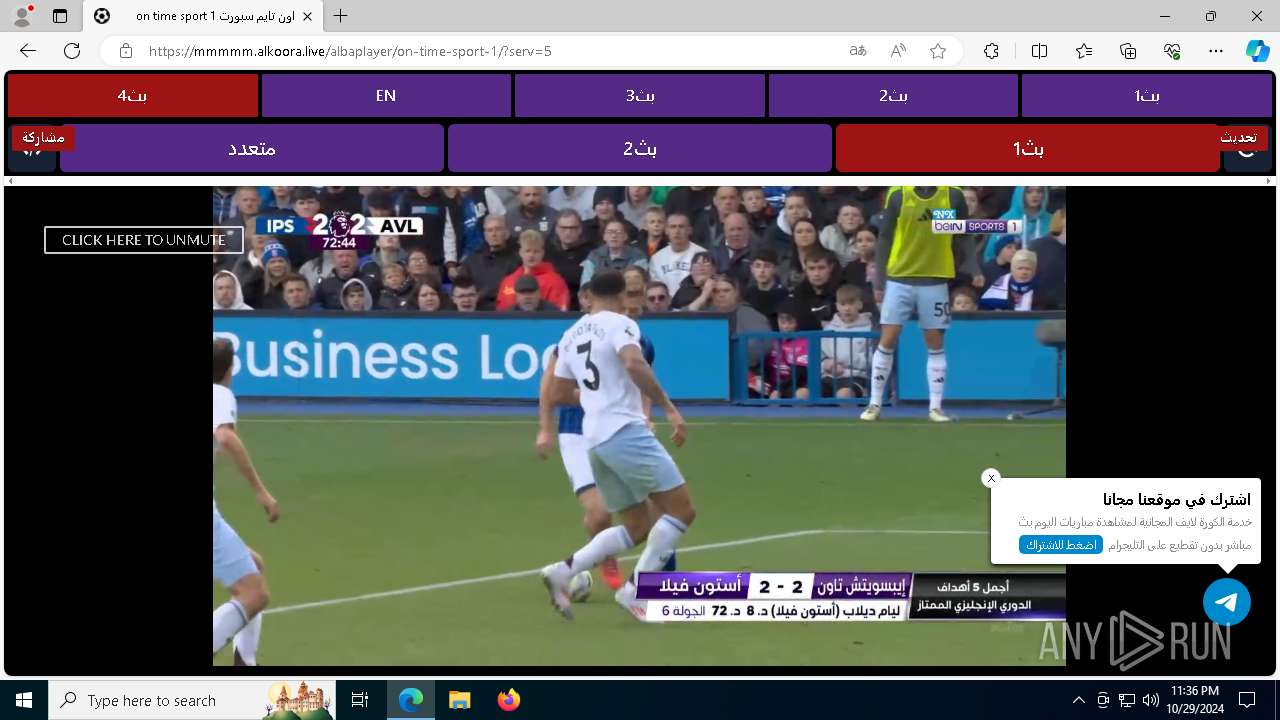Choose the متعدد multi stream button
Screen dimensions: 1280x720
click(252, 148)
